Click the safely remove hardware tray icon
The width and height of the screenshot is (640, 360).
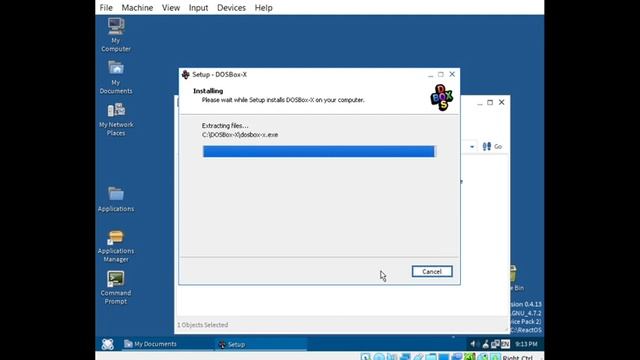(485, 344)
